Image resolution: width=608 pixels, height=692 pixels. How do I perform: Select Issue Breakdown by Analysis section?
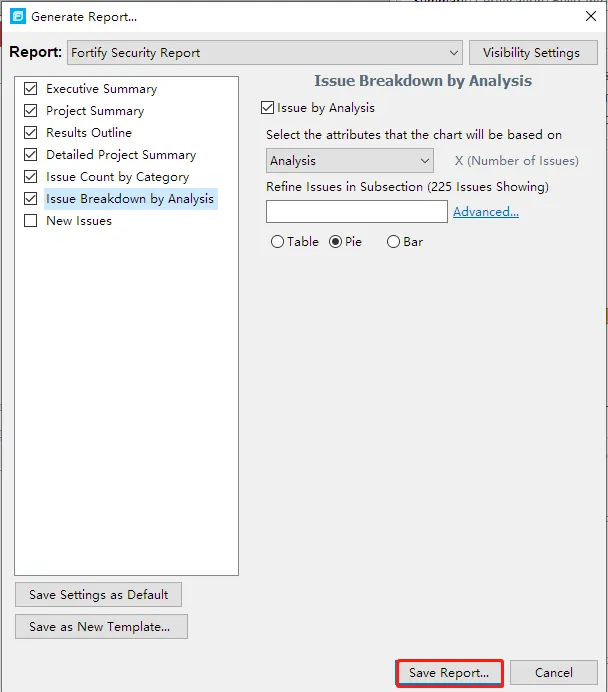click(x=130, y=199)
